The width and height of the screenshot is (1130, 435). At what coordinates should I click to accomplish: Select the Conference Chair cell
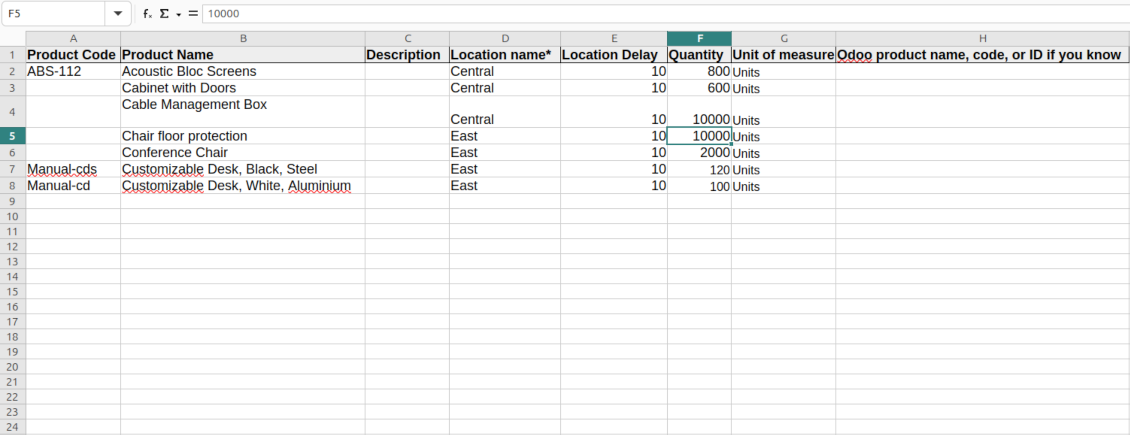tap(242, 153)
